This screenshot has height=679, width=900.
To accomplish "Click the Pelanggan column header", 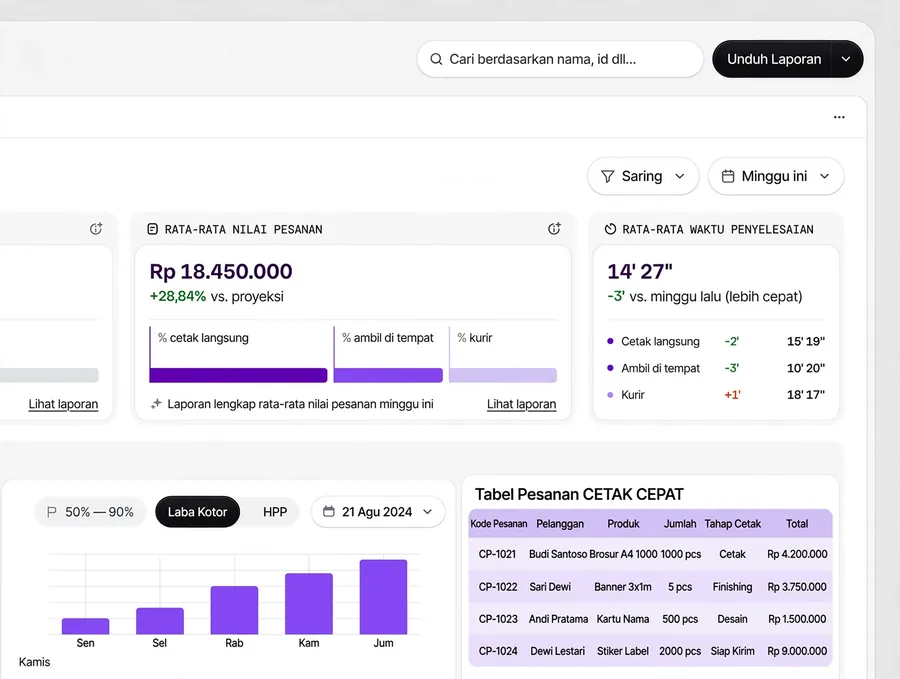I will click(560, 523).
